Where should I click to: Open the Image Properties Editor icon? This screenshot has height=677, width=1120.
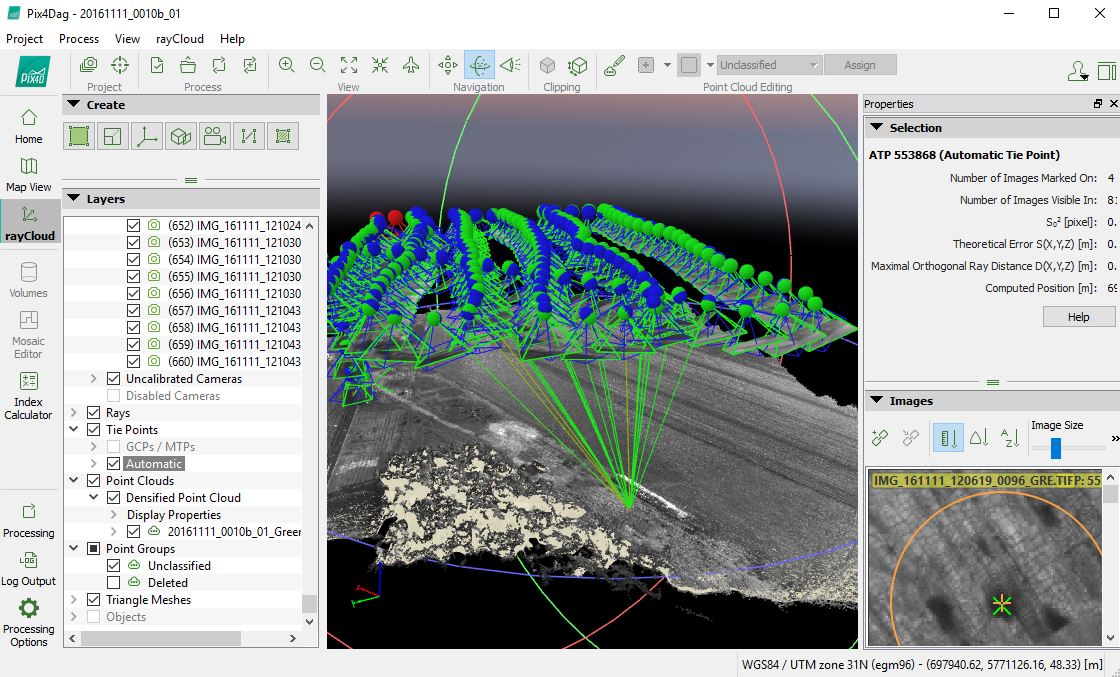tap(89, 65)
